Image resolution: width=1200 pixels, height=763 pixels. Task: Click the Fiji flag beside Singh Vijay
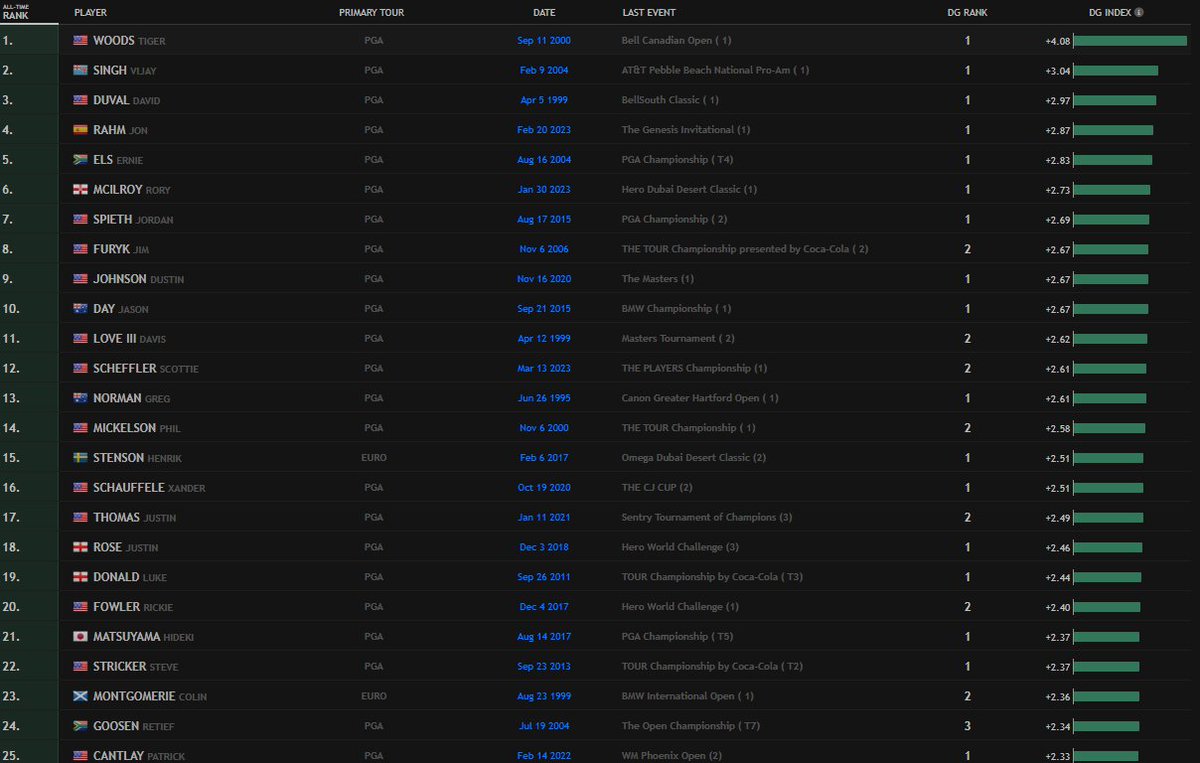coord(80,71)
